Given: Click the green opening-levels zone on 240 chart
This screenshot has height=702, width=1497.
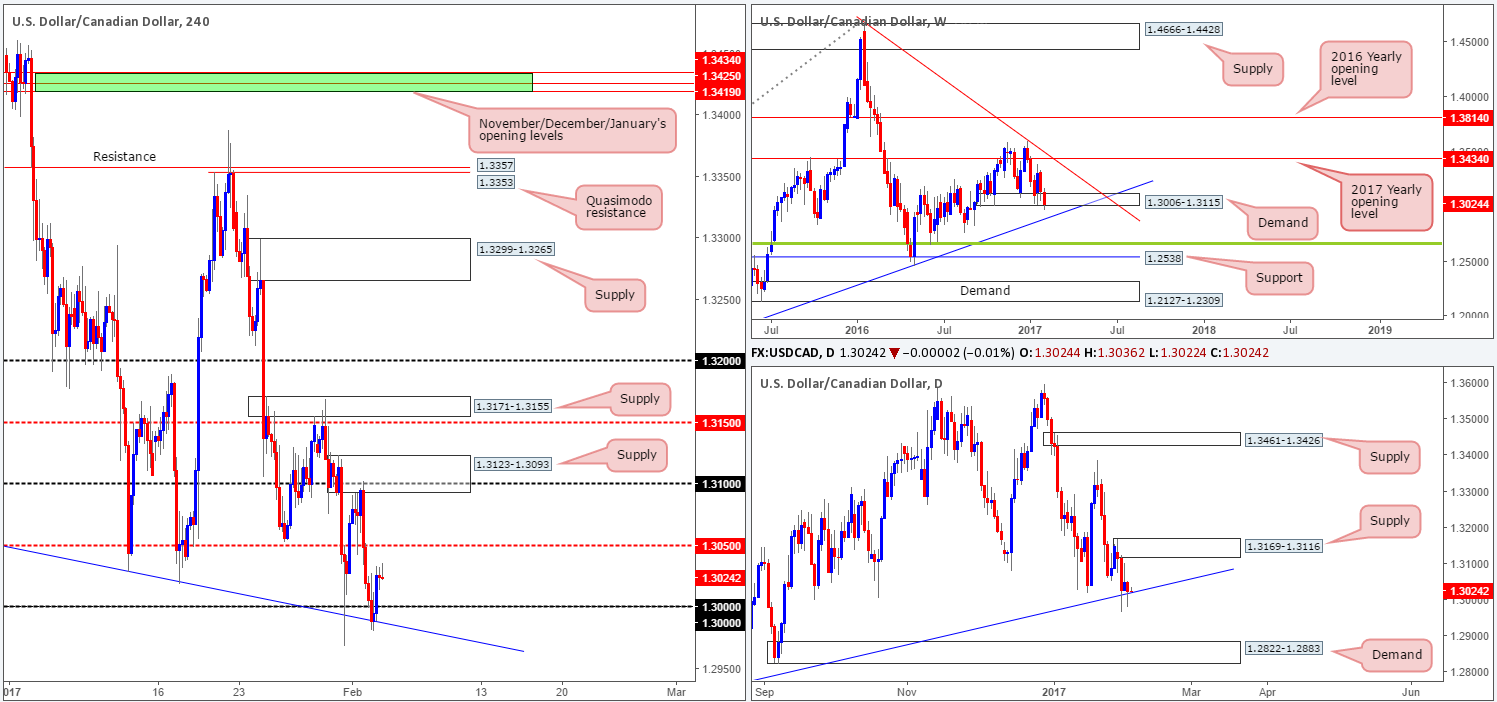Looking at the screenshot, I should point(284,82).
